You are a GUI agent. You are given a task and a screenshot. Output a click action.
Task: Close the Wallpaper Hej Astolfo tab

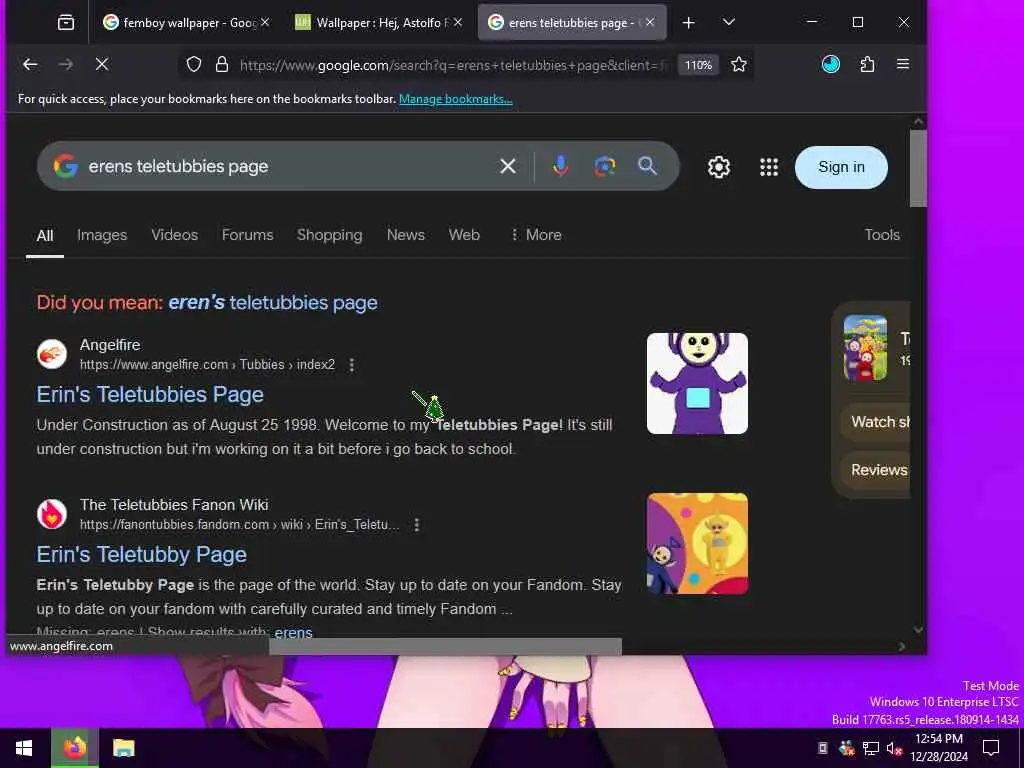click(458, 22)
